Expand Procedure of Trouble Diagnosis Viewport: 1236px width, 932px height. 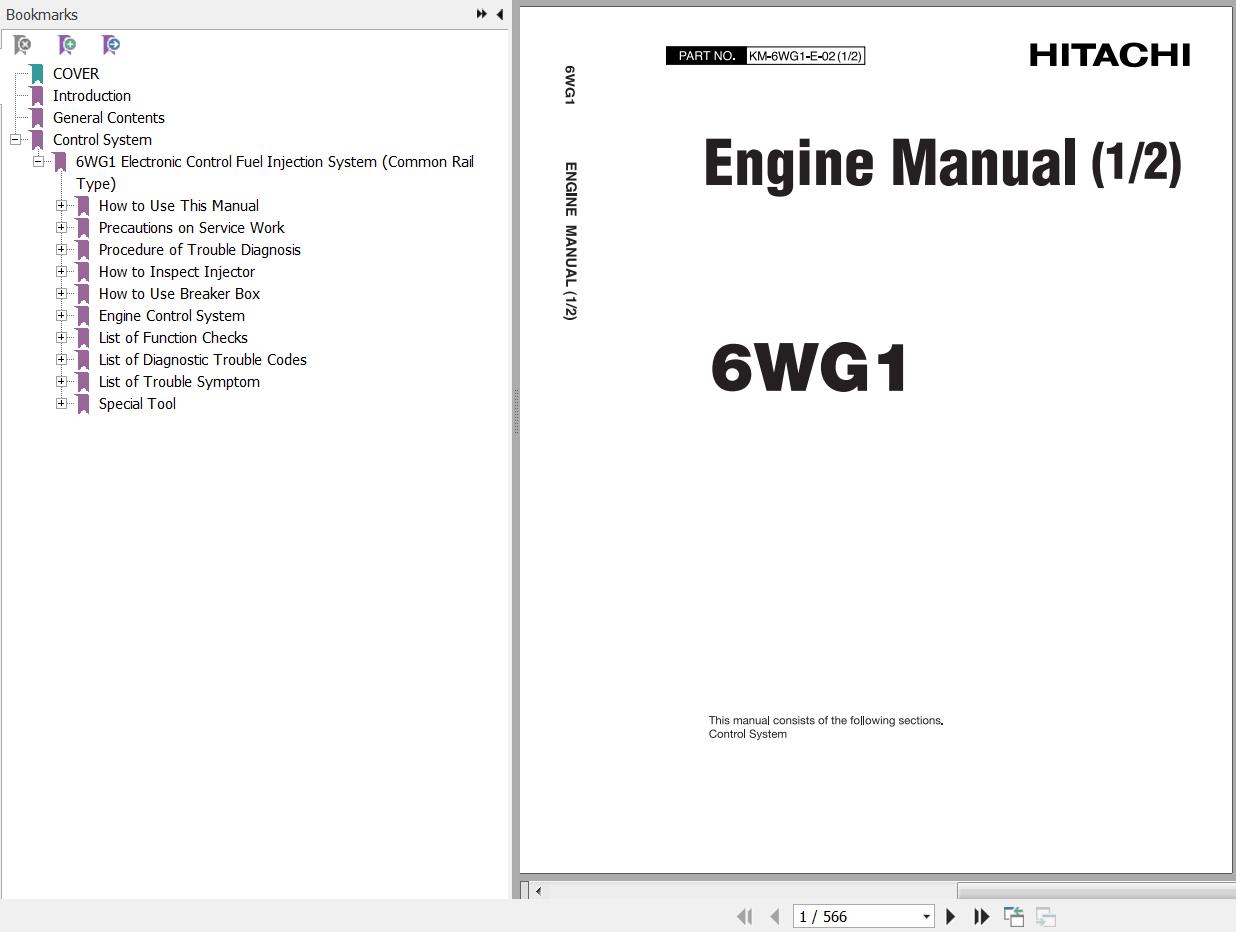[61, 250]
